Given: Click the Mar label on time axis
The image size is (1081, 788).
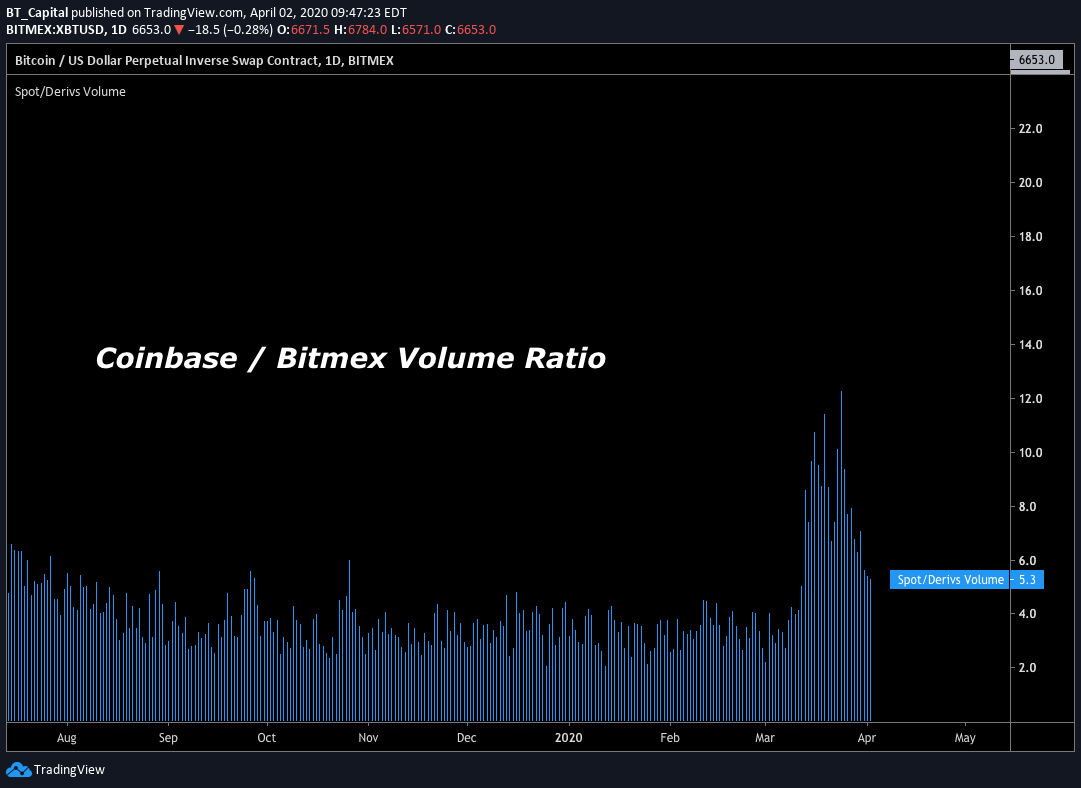Looking at the screenshot, I should pyautogui.click(x=765, y=738).
